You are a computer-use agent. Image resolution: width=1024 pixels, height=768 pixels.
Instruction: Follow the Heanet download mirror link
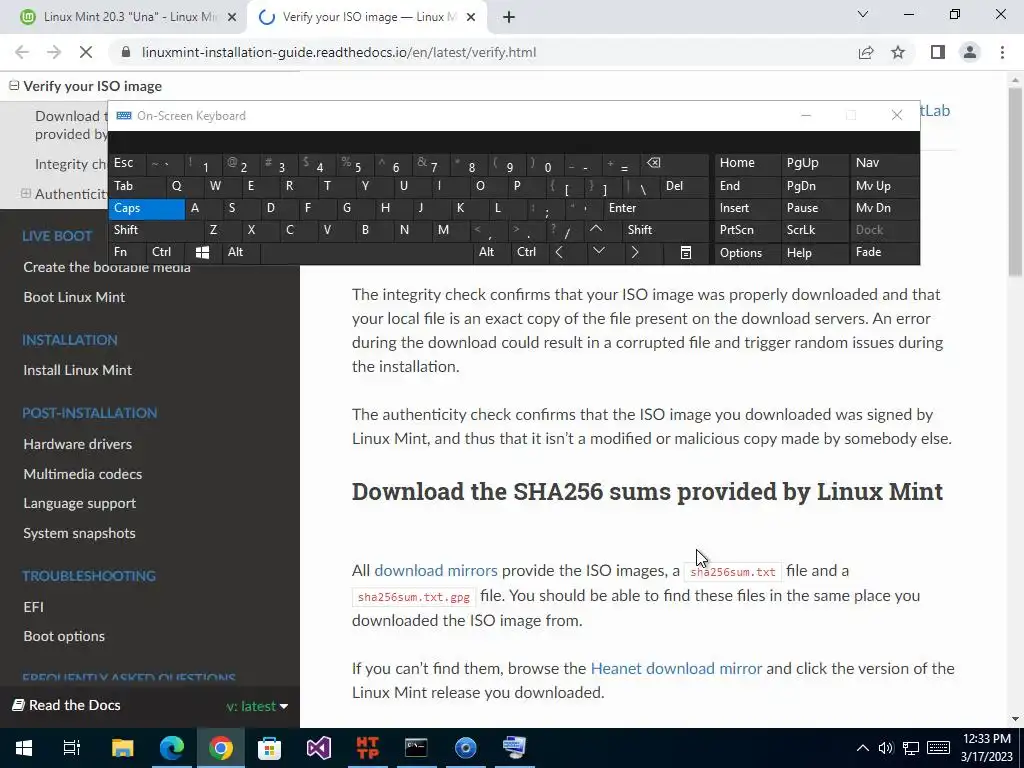676,669
